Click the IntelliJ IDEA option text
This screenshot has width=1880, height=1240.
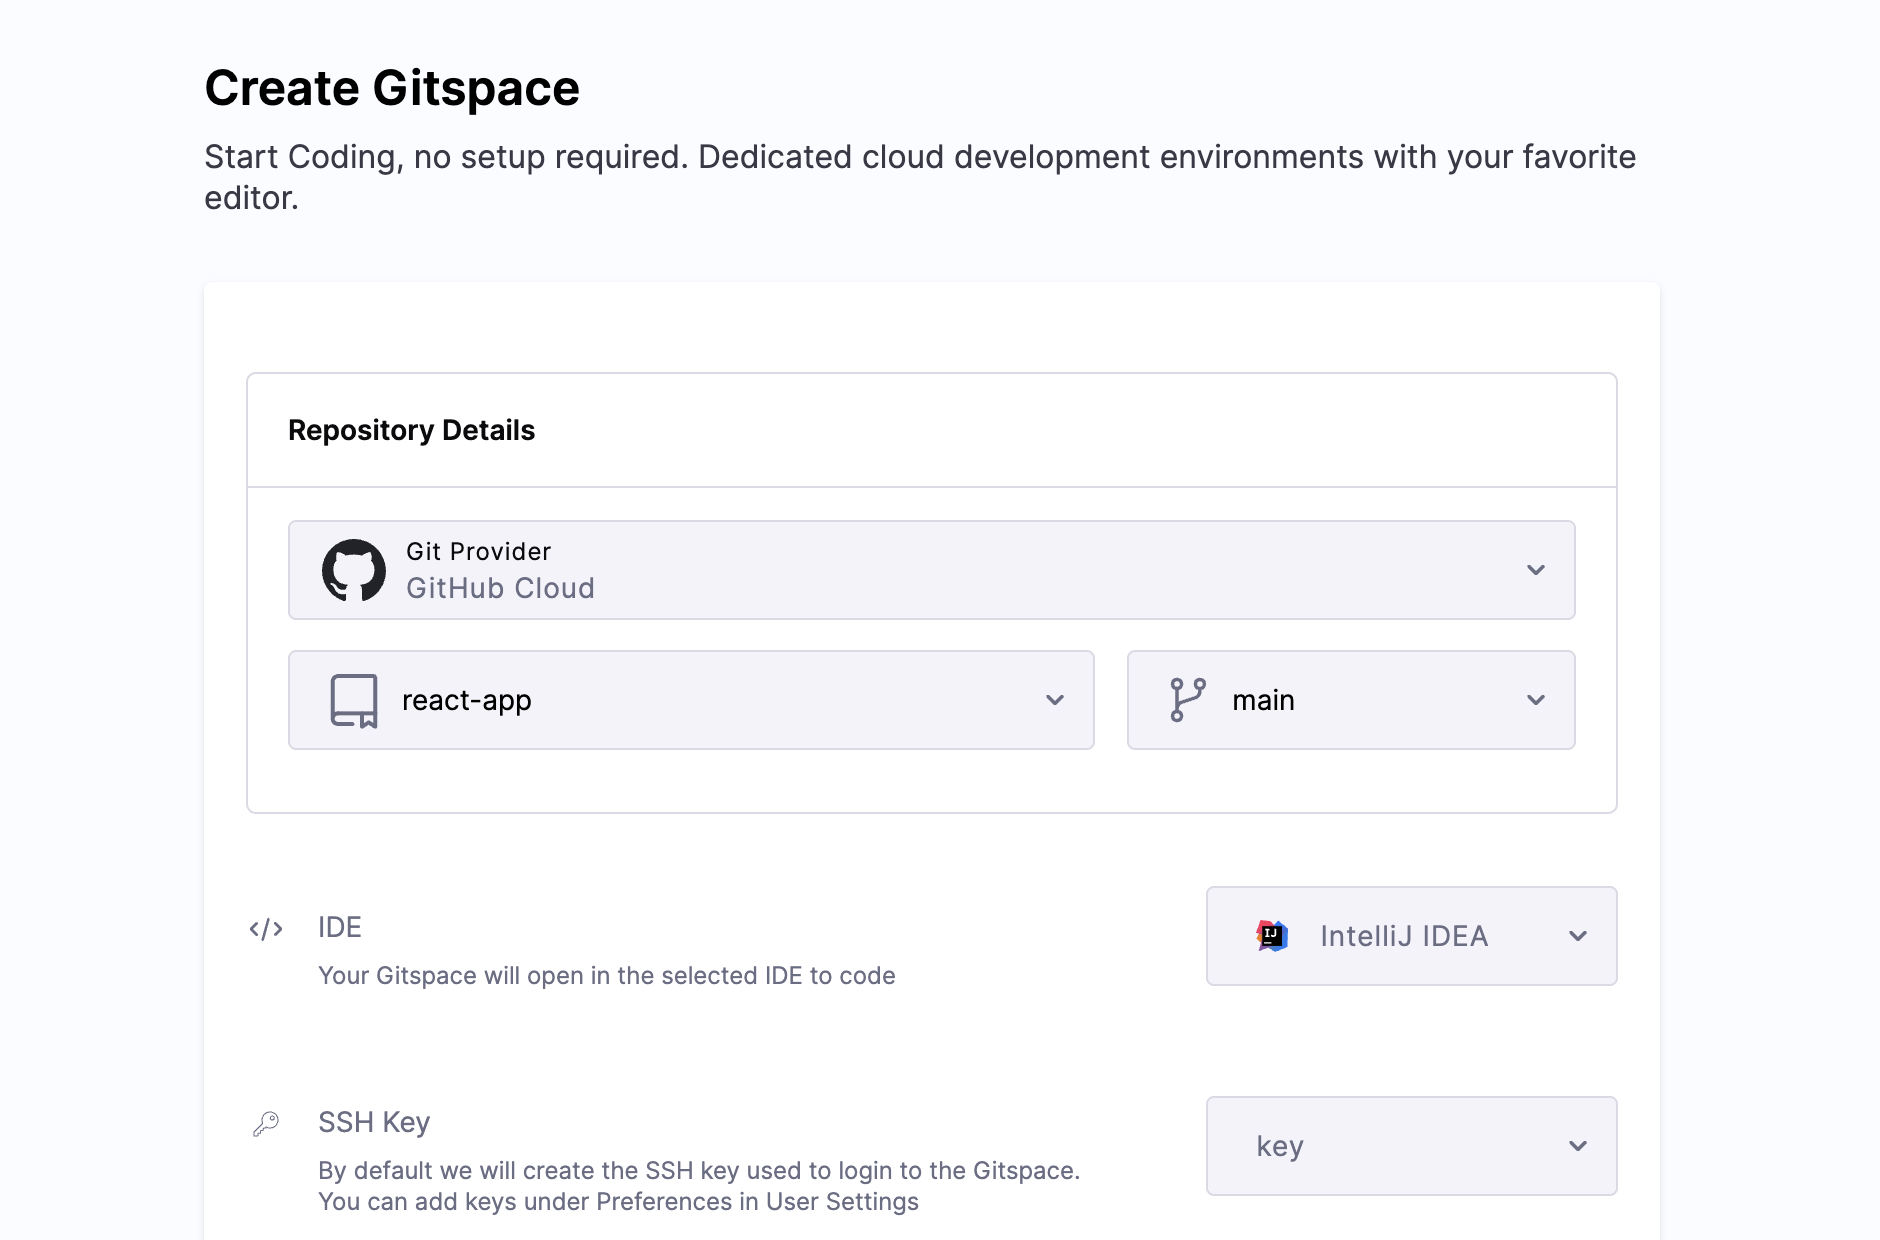[x=1404, y=936]
